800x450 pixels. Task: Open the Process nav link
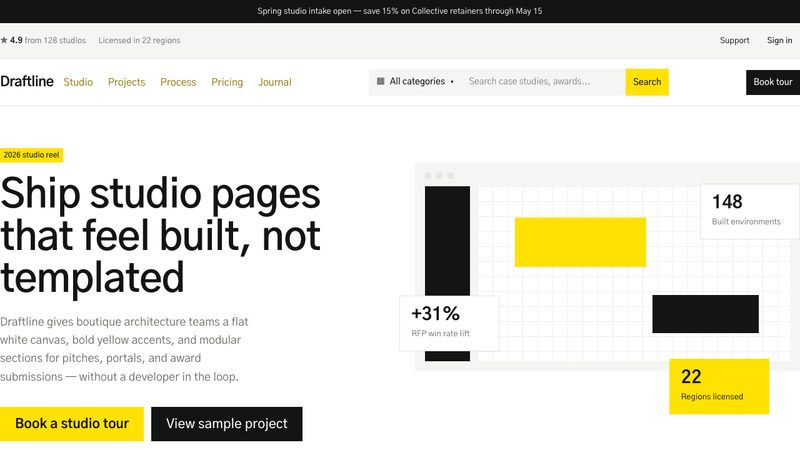coord(178,82)
